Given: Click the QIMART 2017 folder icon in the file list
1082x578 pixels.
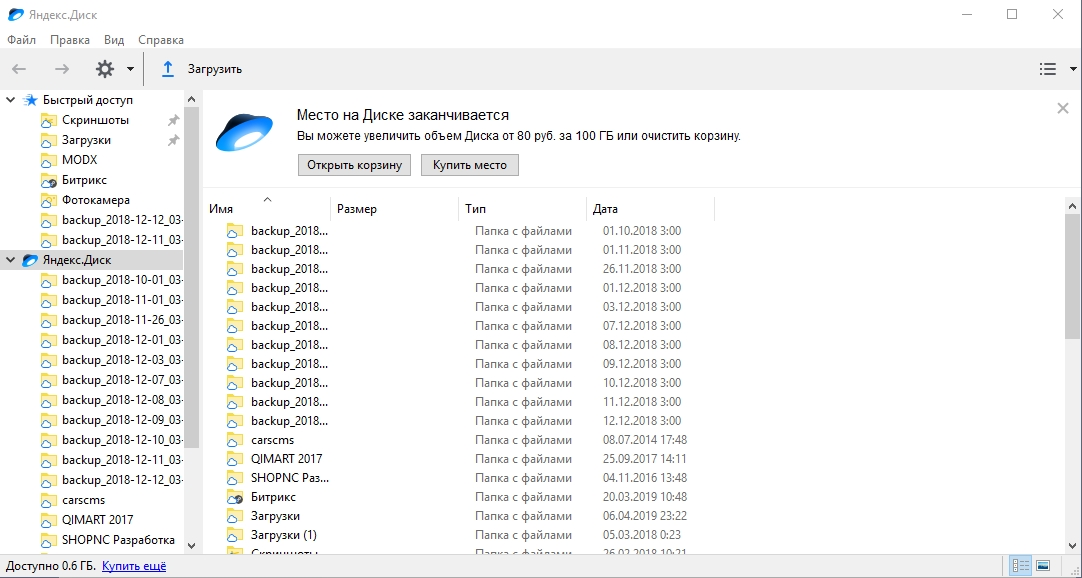Looking at the screenshot, I should point(235,459).
